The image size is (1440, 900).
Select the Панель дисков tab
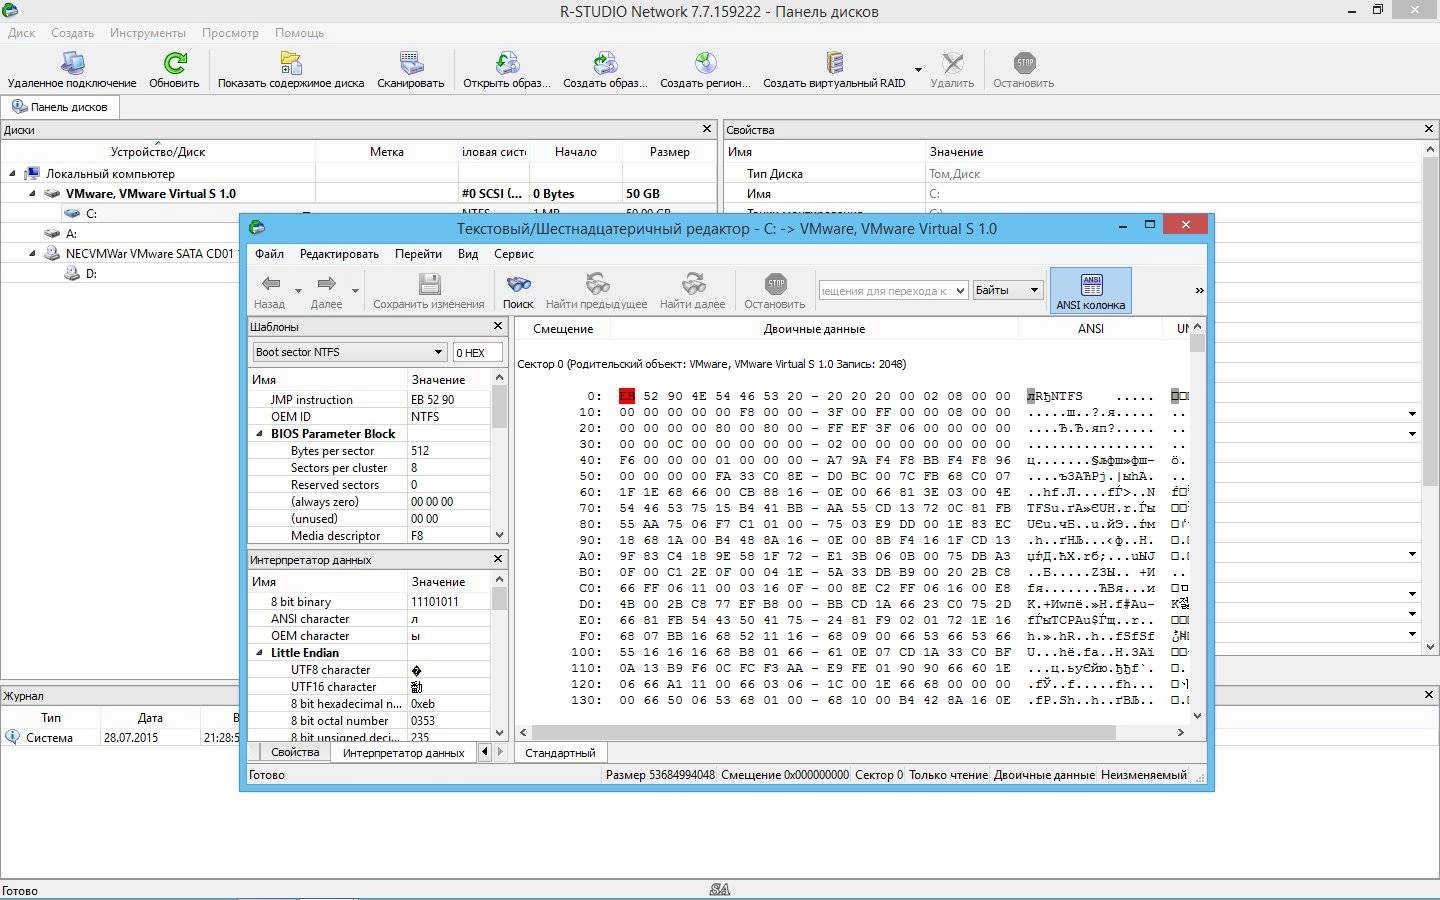(60, 107)
